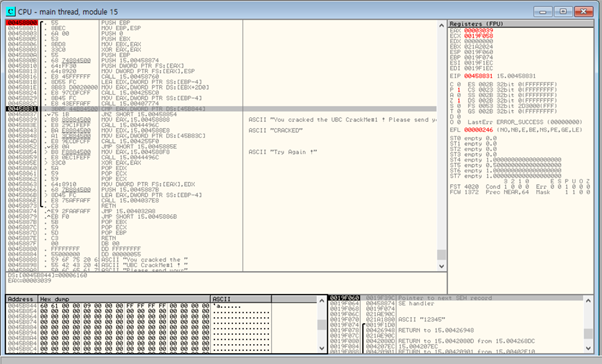This screenshot has height=364, width=602.
Task: Click the disassembly pane scroll-down arrow
Action: click(x=442, y=266)
